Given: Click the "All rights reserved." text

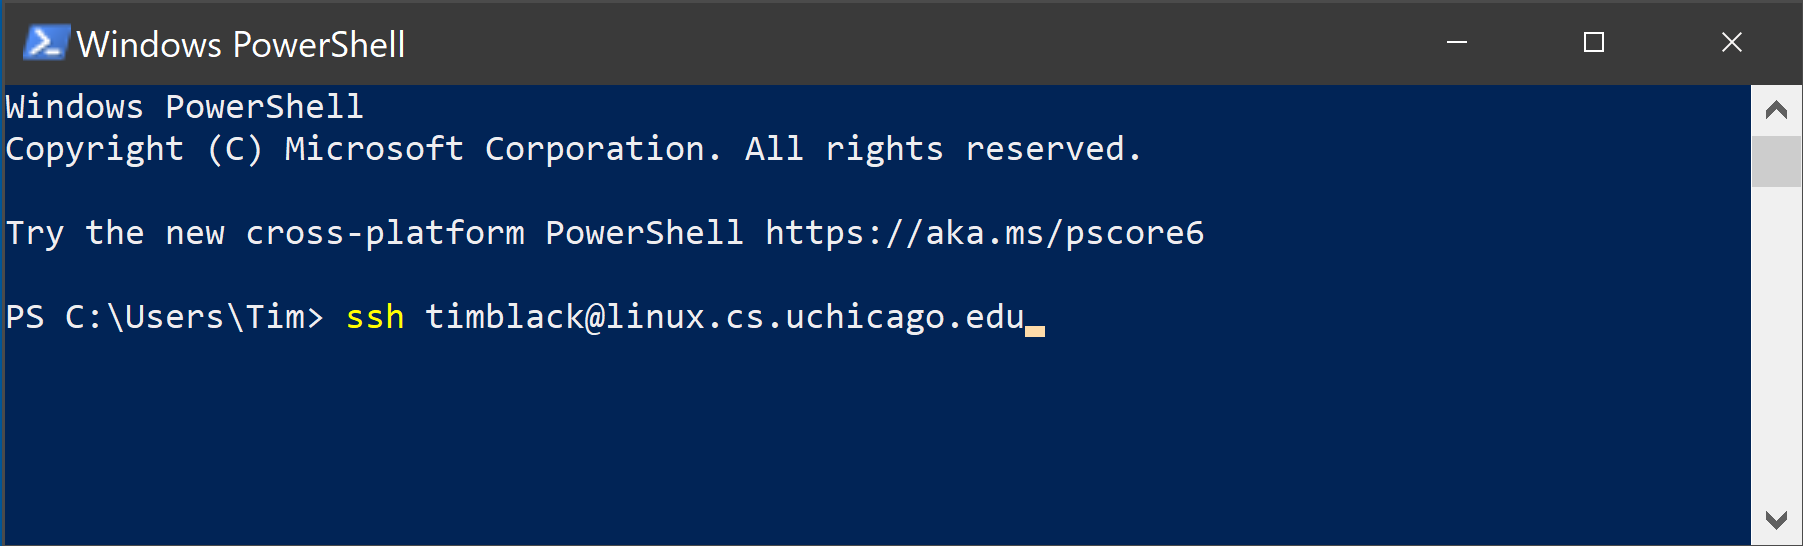Looking at the screenshot, I should (x=943, y=149).
